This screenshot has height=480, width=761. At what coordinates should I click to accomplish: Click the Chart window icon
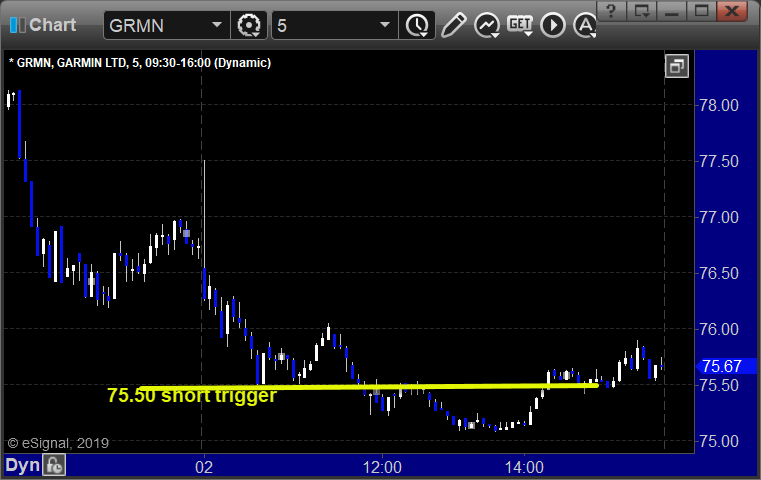tap(17, 25)
